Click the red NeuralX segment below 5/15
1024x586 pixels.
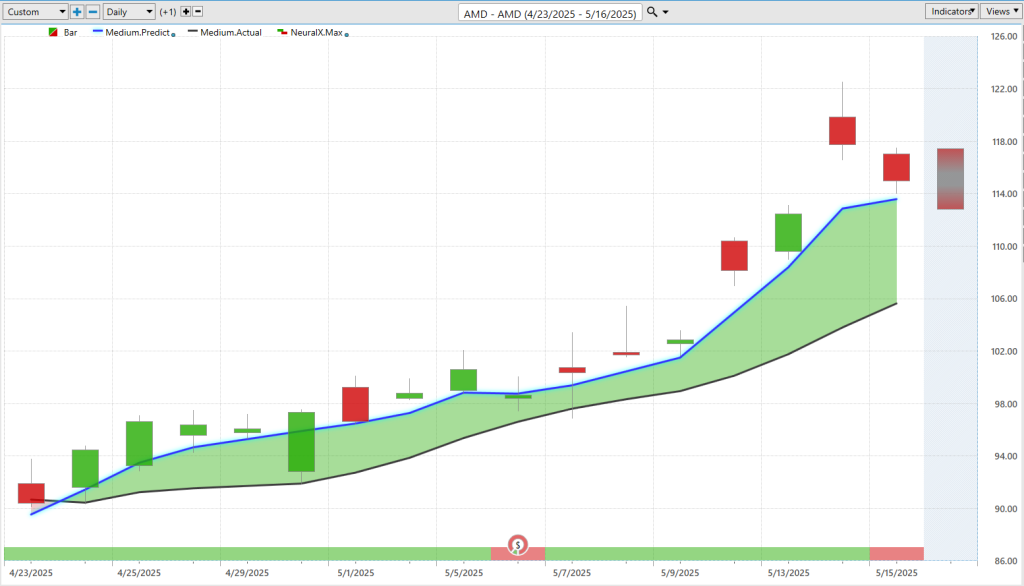pos(897,554)
